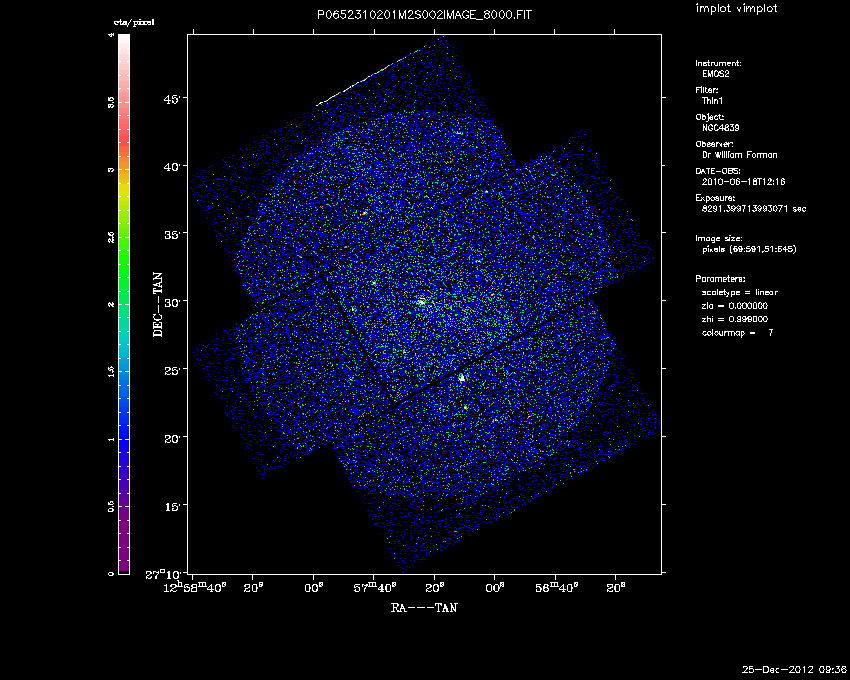850x680 pixels.
Task: Click the pixels (69:591,51:645) value
Action: [x=749, y=249]
